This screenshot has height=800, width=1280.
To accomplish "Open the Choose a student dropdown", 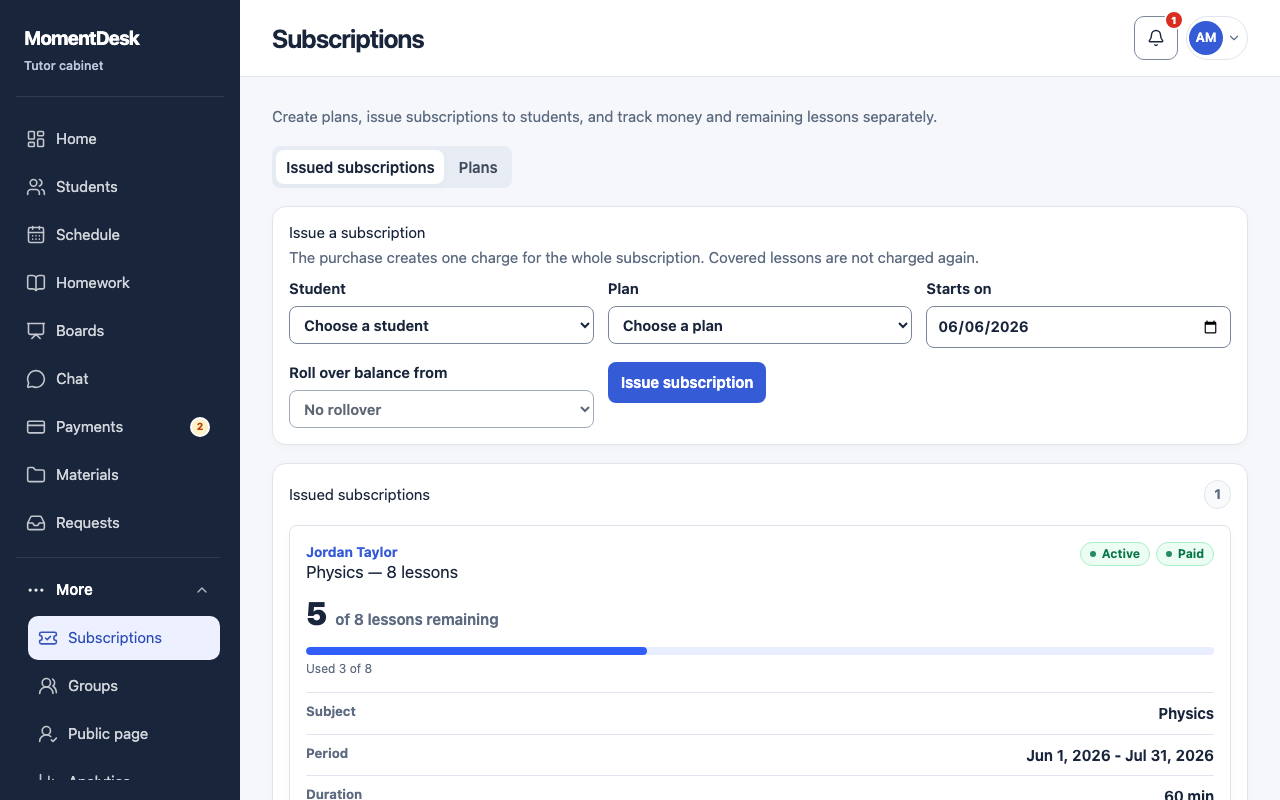I will click(x=441, y=325).
